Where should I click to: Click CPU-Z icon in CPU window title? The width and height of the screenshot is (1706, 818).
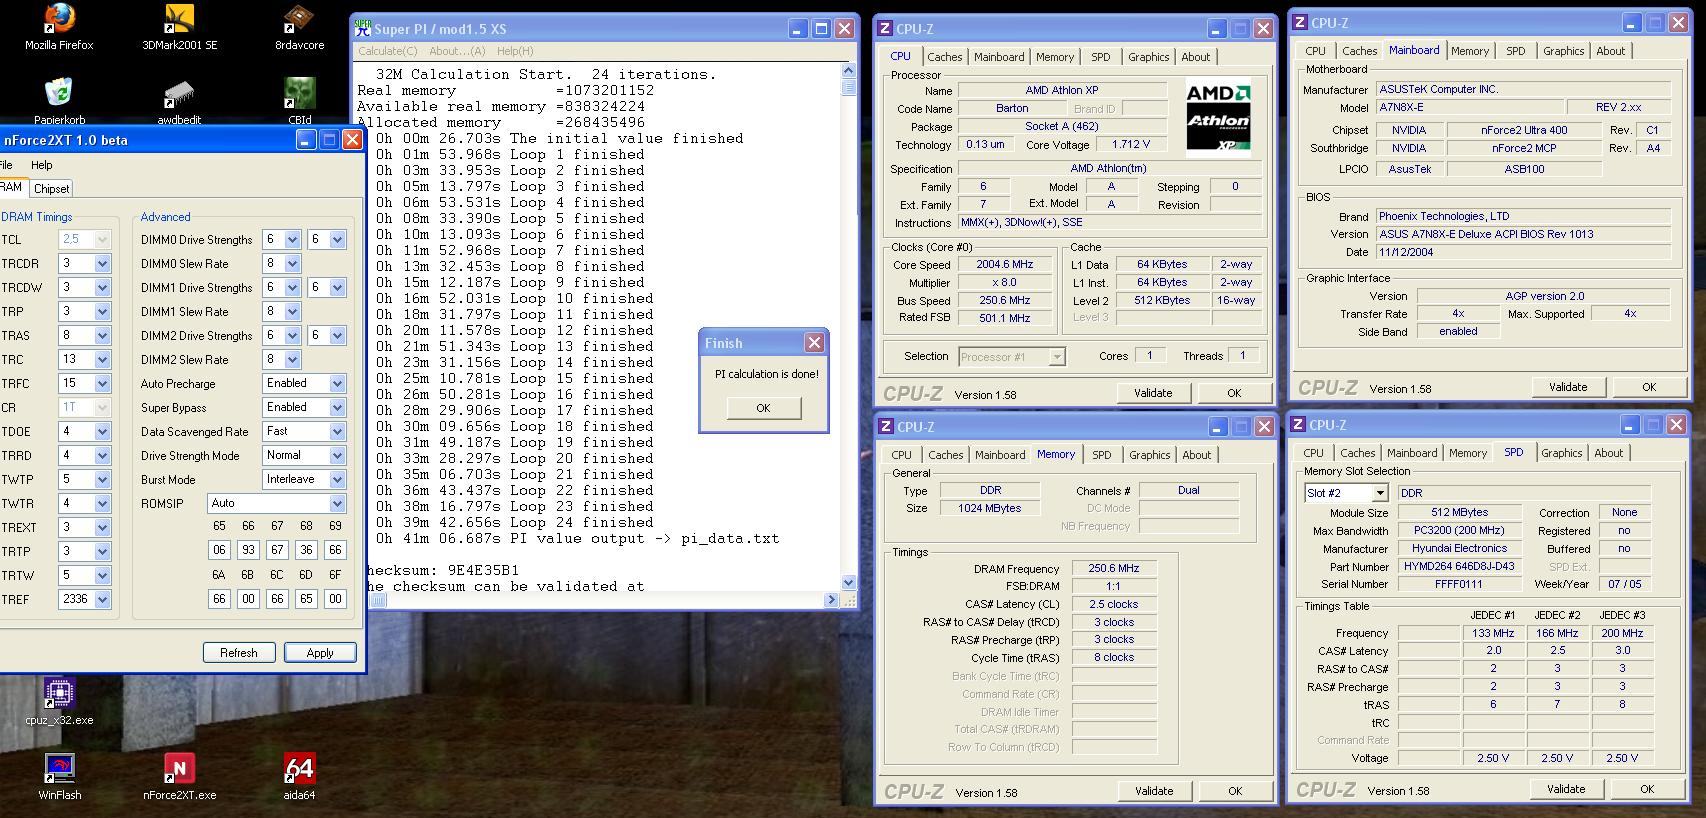(885, 29)
